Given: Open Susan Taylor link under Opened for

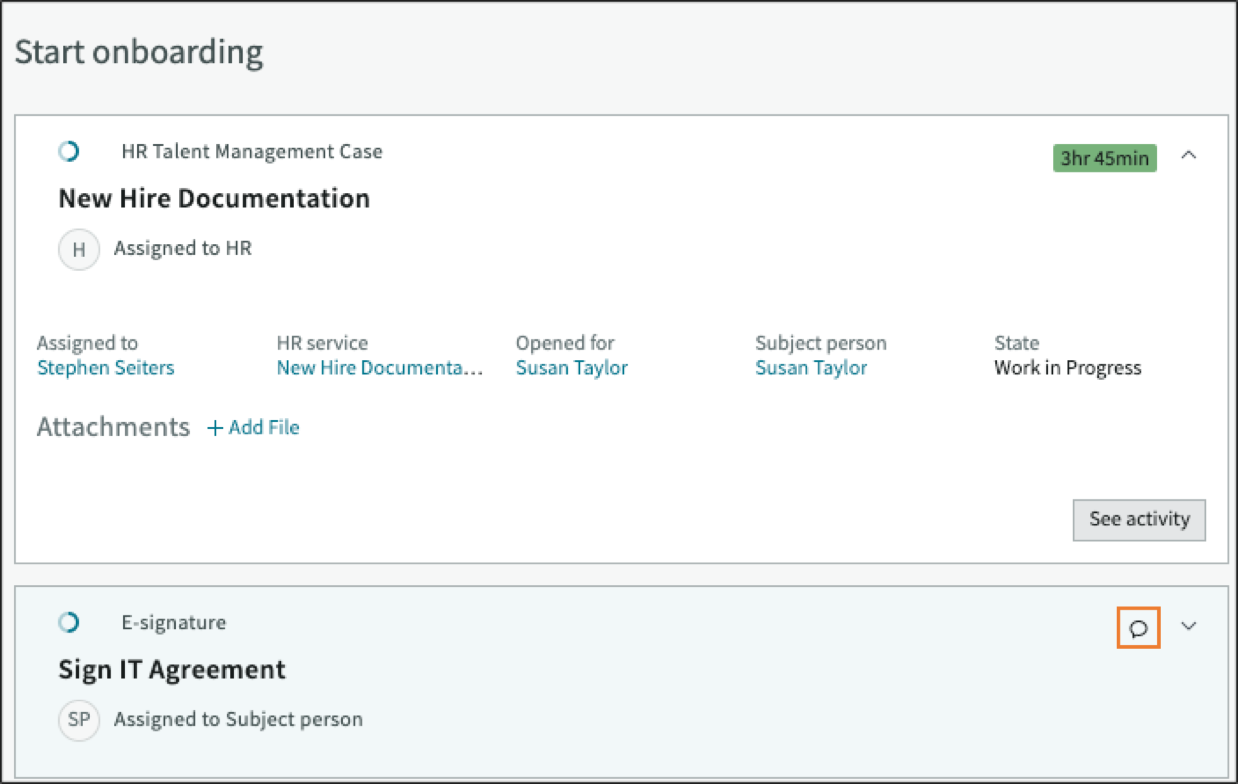Looking at the screenshot, I should [572, 368].
